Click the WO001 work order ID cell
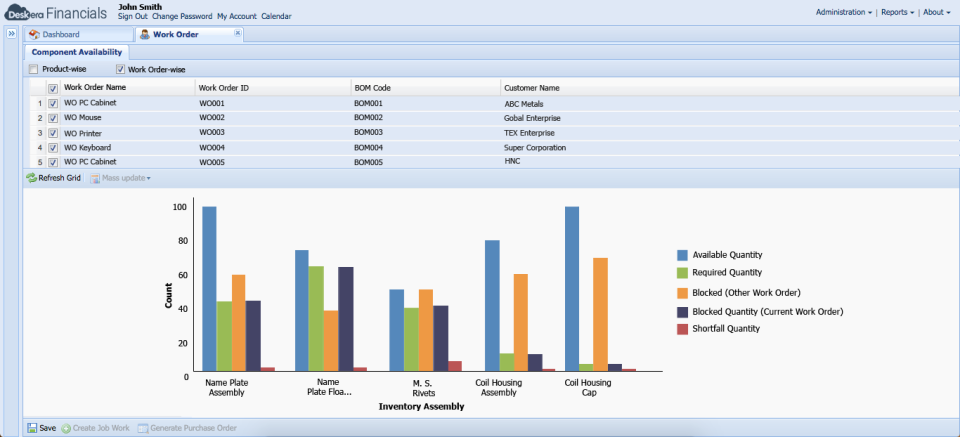Image resolution: width=960 pixels, height=437 pixels. coord(212,103)
